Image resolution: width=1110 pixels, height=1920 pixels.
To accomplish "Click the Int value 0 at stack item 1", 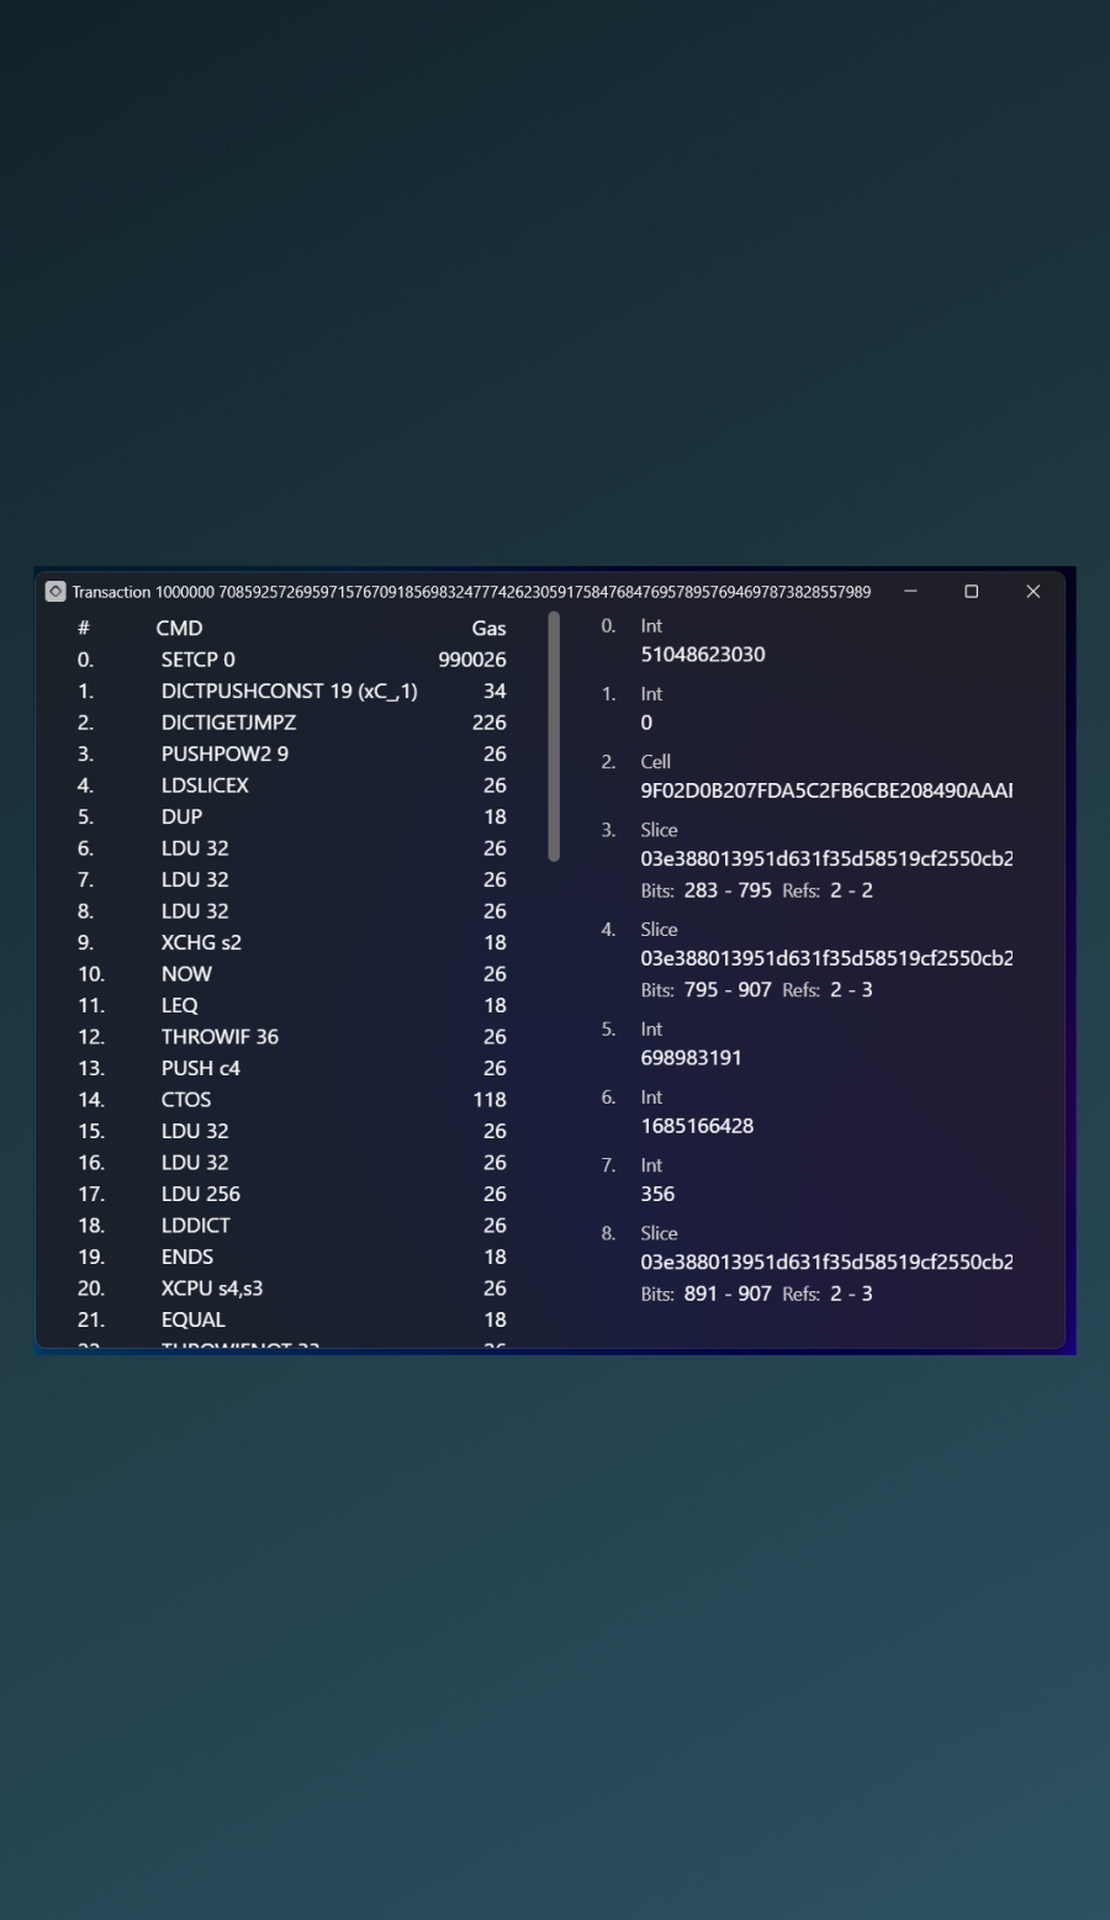I will (646, 722).
